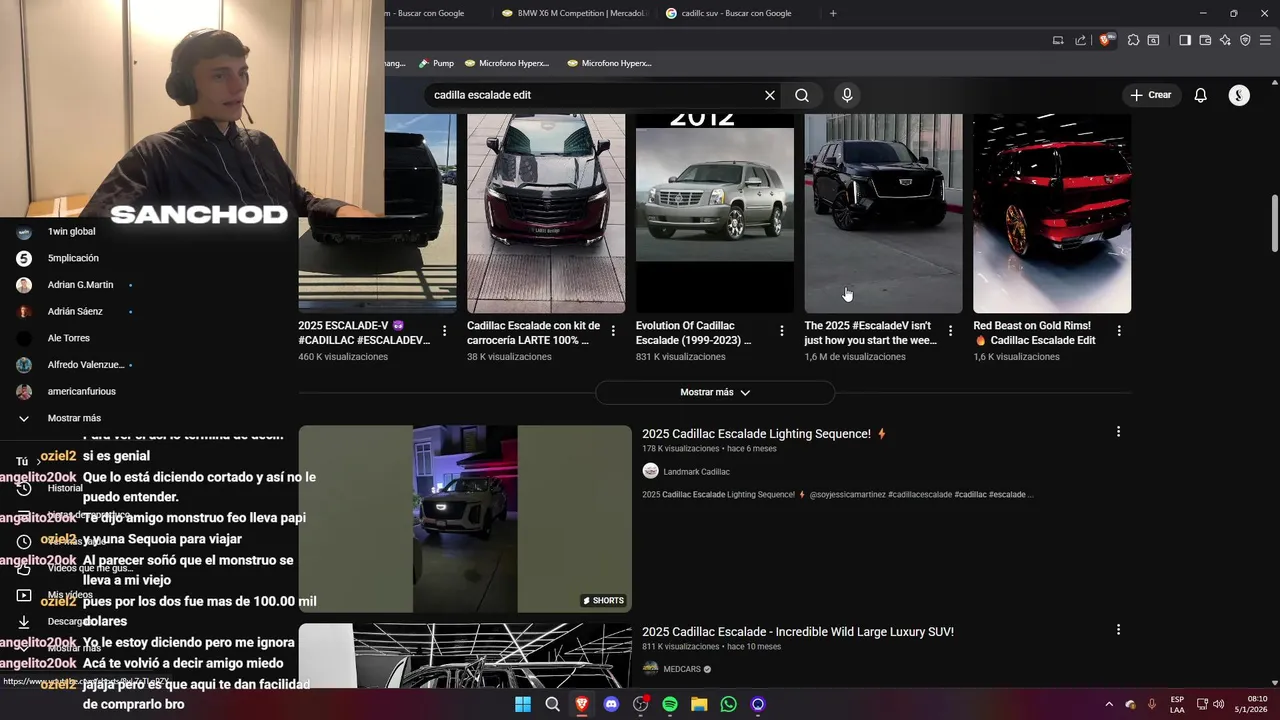Play the Lighting Sequence video thumbnail
The height and width of the screenshot is (720, 1280).
465,518
